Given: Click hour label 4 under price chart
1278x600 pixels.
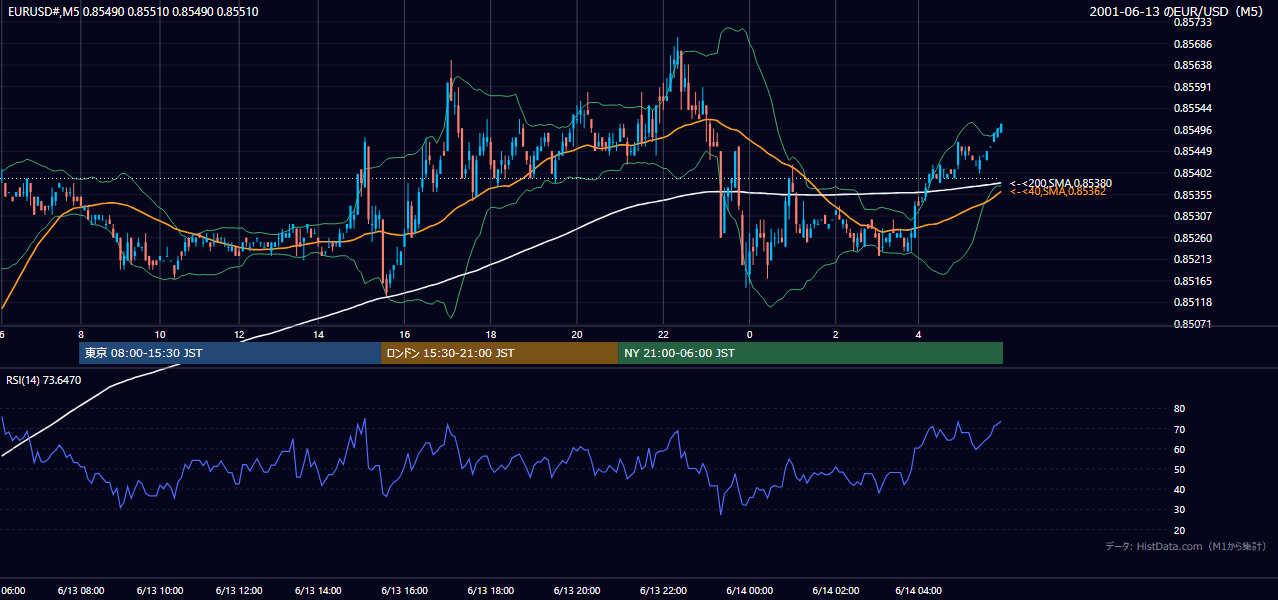Looking at the screenshot, I should 918,334.
